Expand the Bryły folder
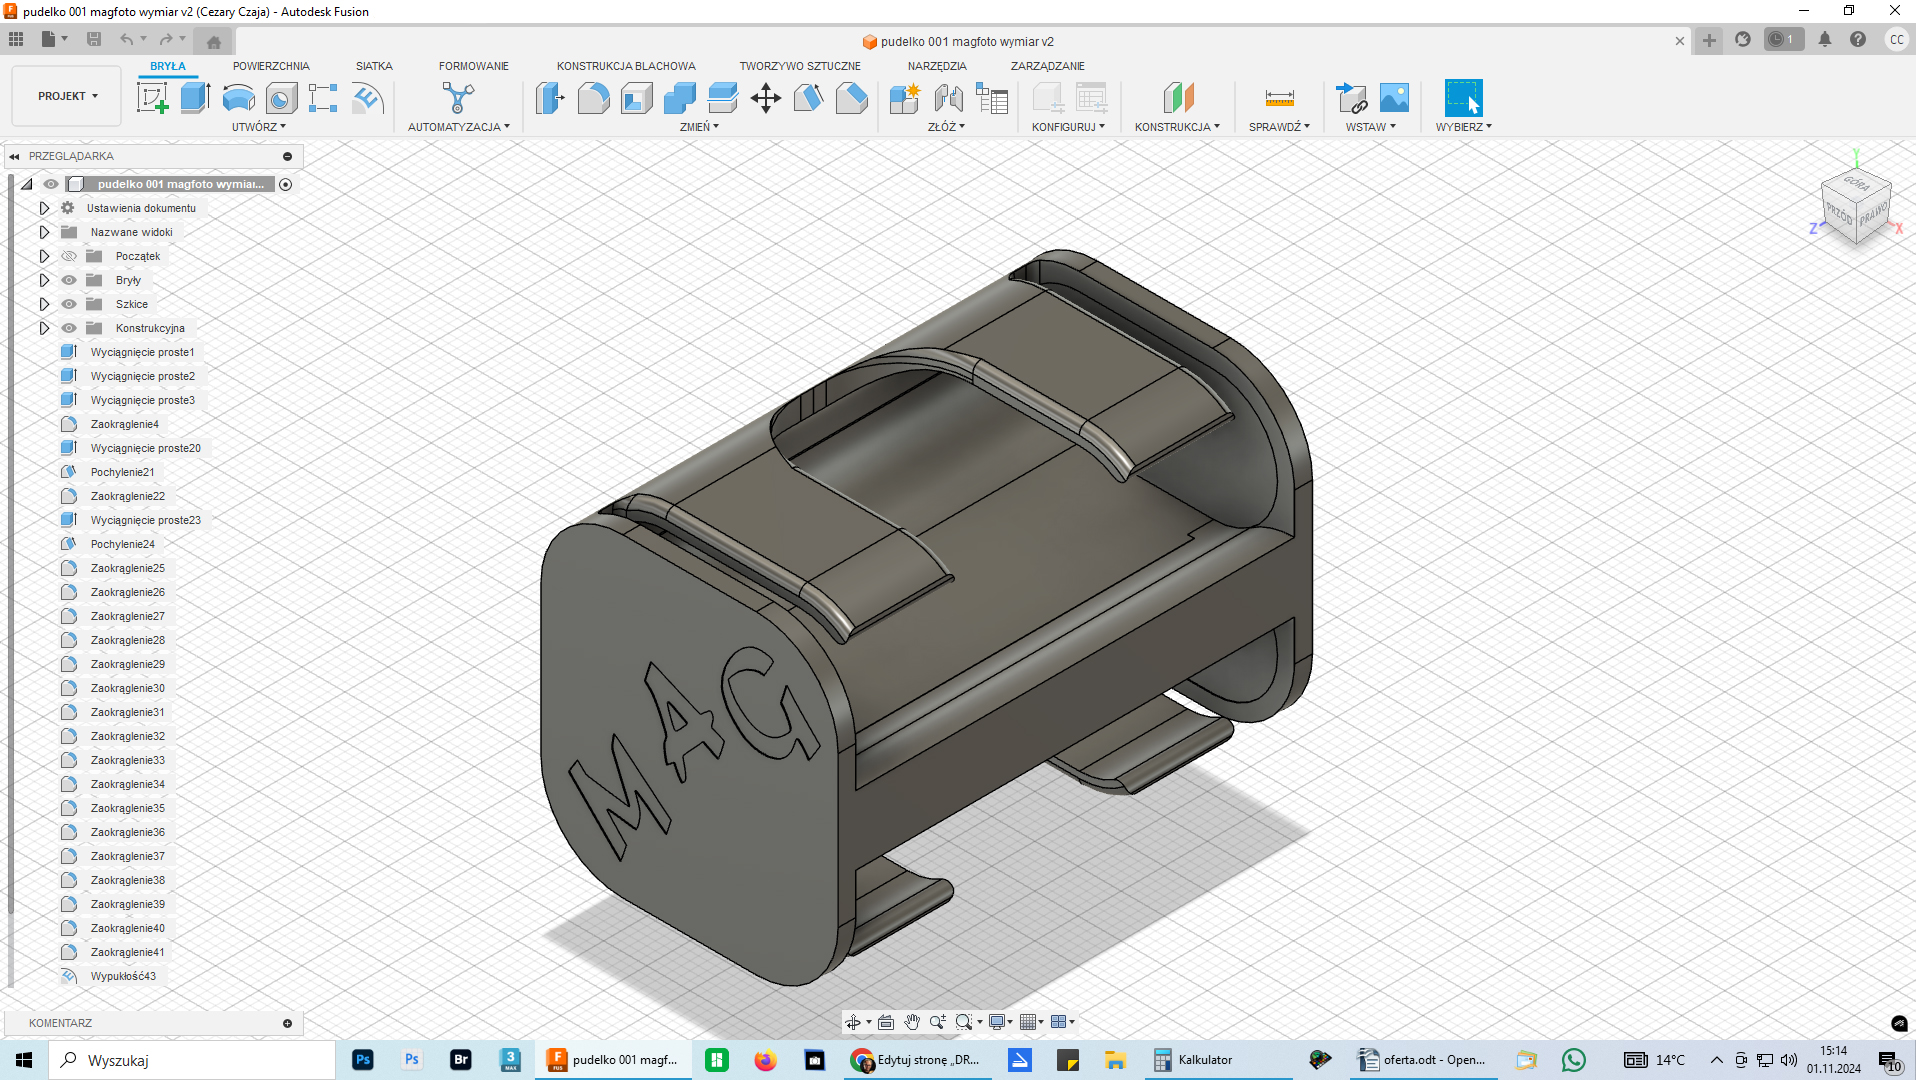 point(44,280)
